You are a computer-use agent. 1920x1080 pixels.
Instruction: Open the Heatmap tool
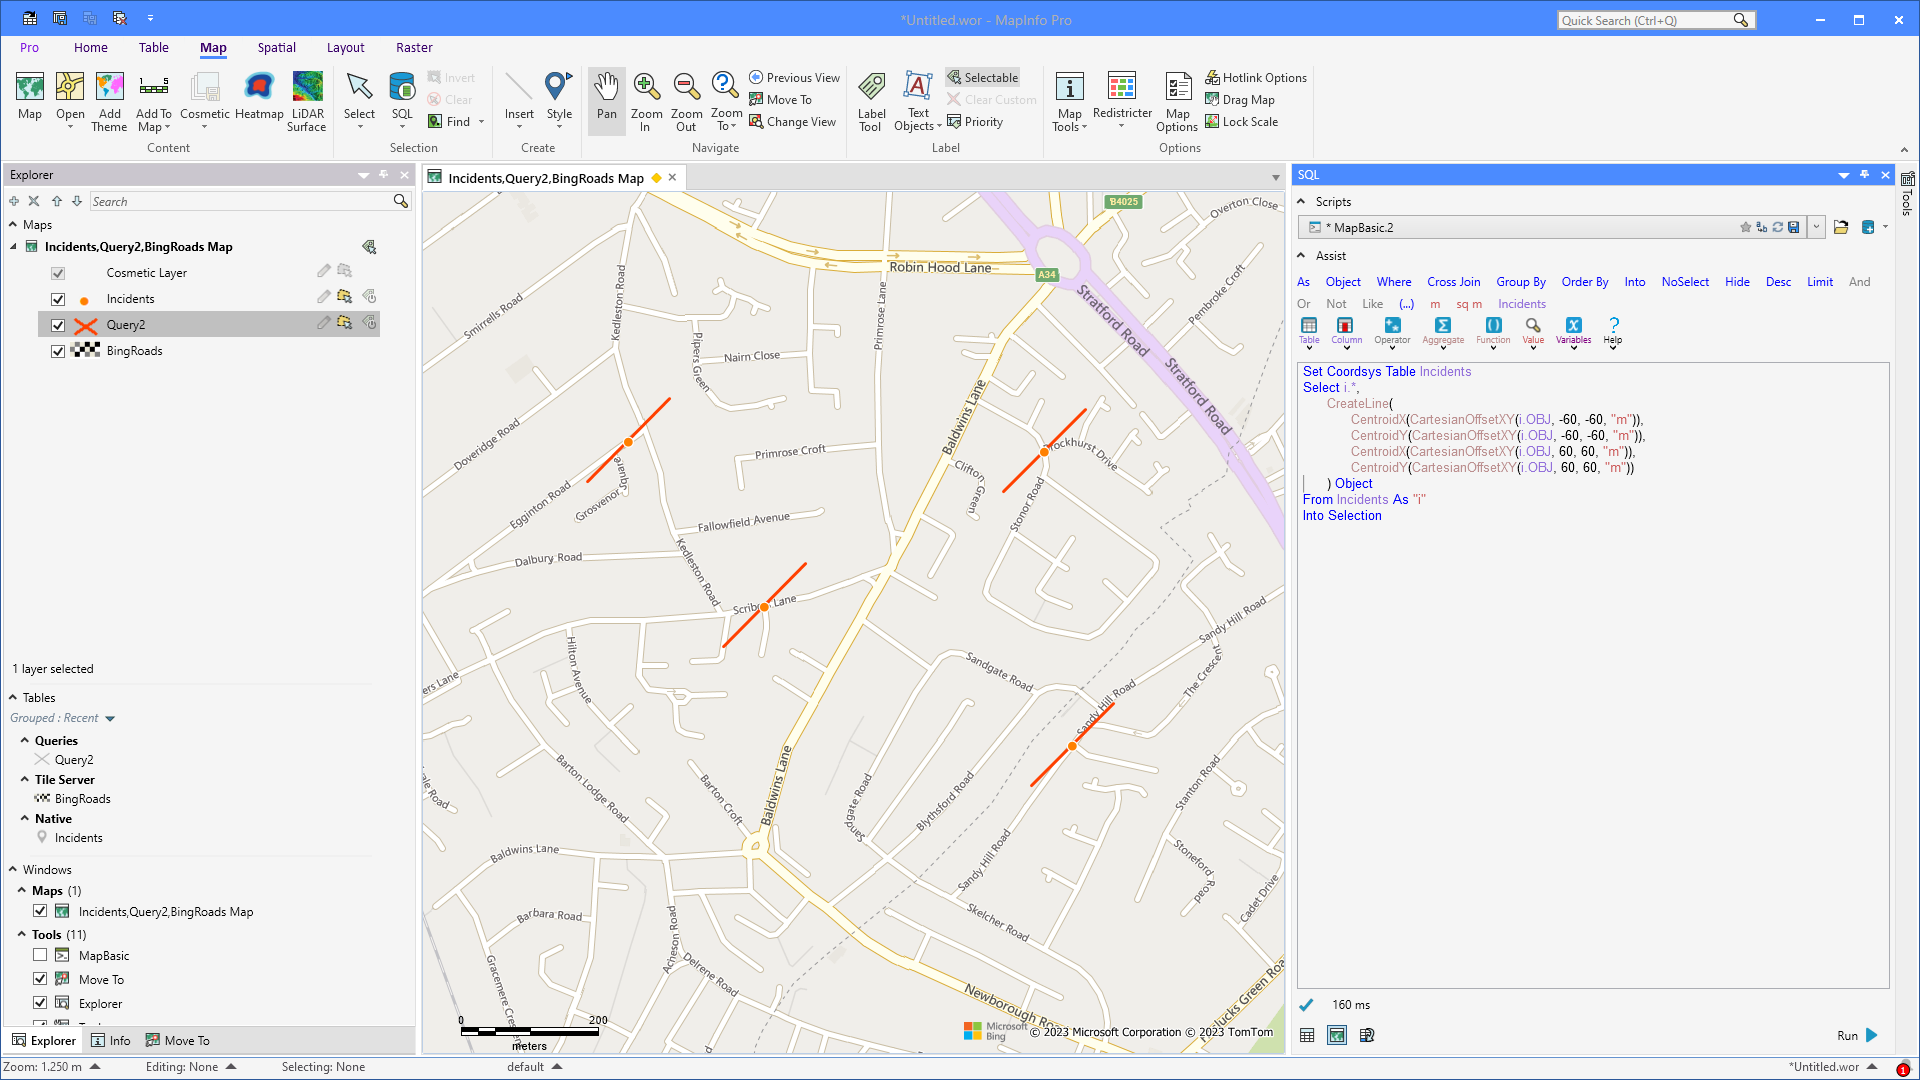pos(259,97)
